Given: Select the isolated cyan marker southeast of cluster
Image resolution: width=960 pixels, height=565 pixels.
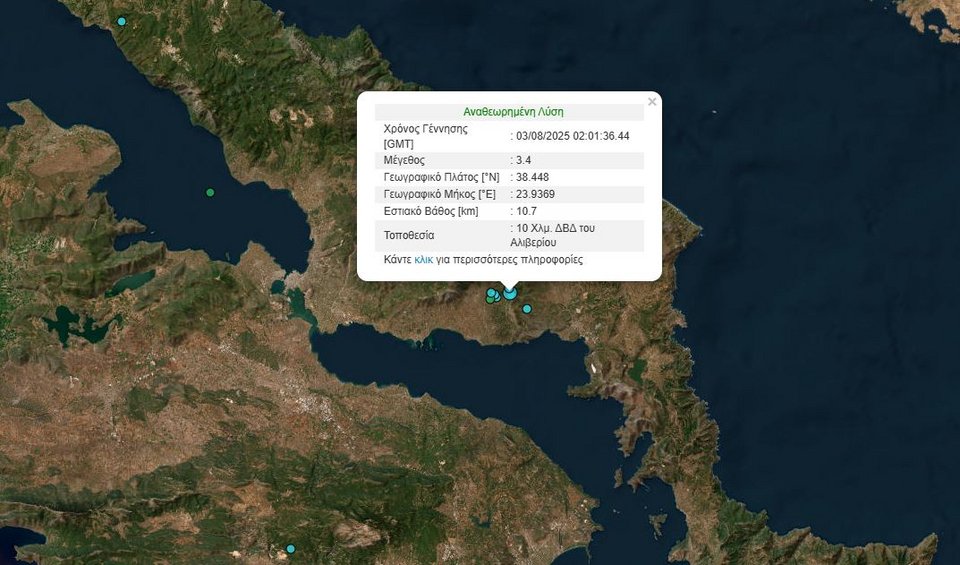Looking at the screenshot, I should click(527, 309).
